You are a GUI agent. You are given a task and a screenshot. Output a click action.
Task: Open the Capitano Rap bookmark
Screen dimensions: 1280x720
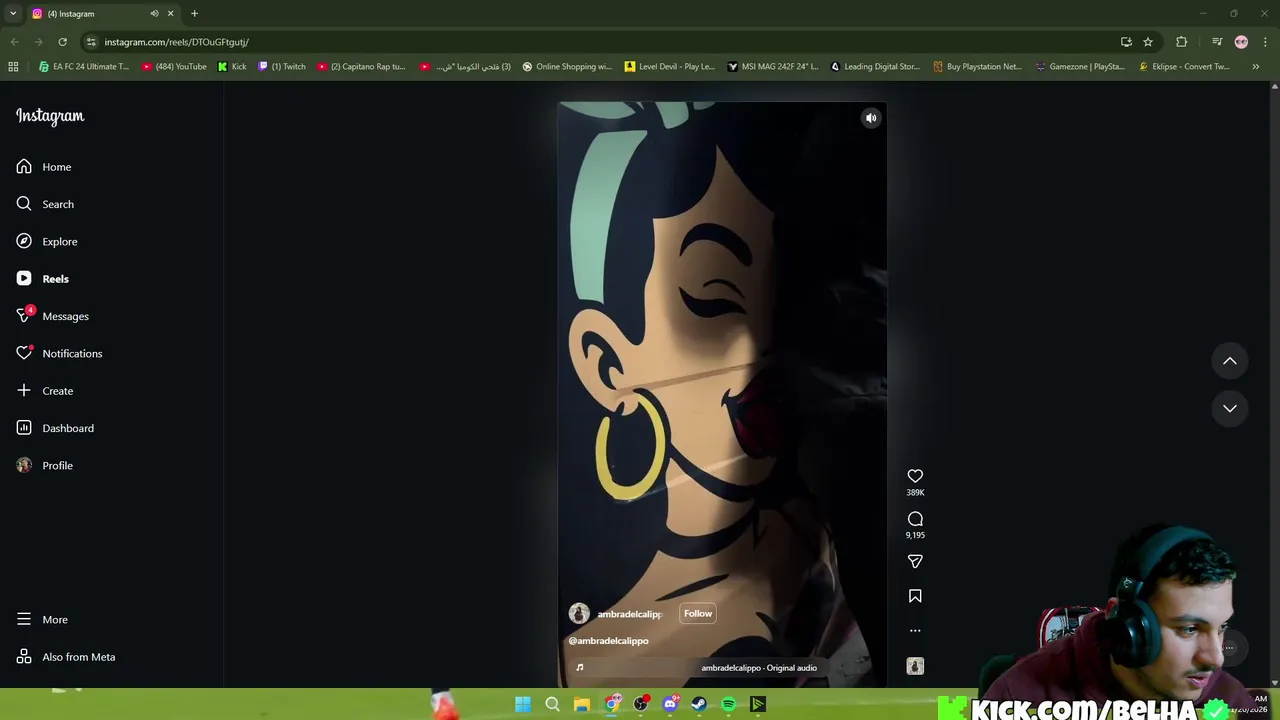(361, 67)
